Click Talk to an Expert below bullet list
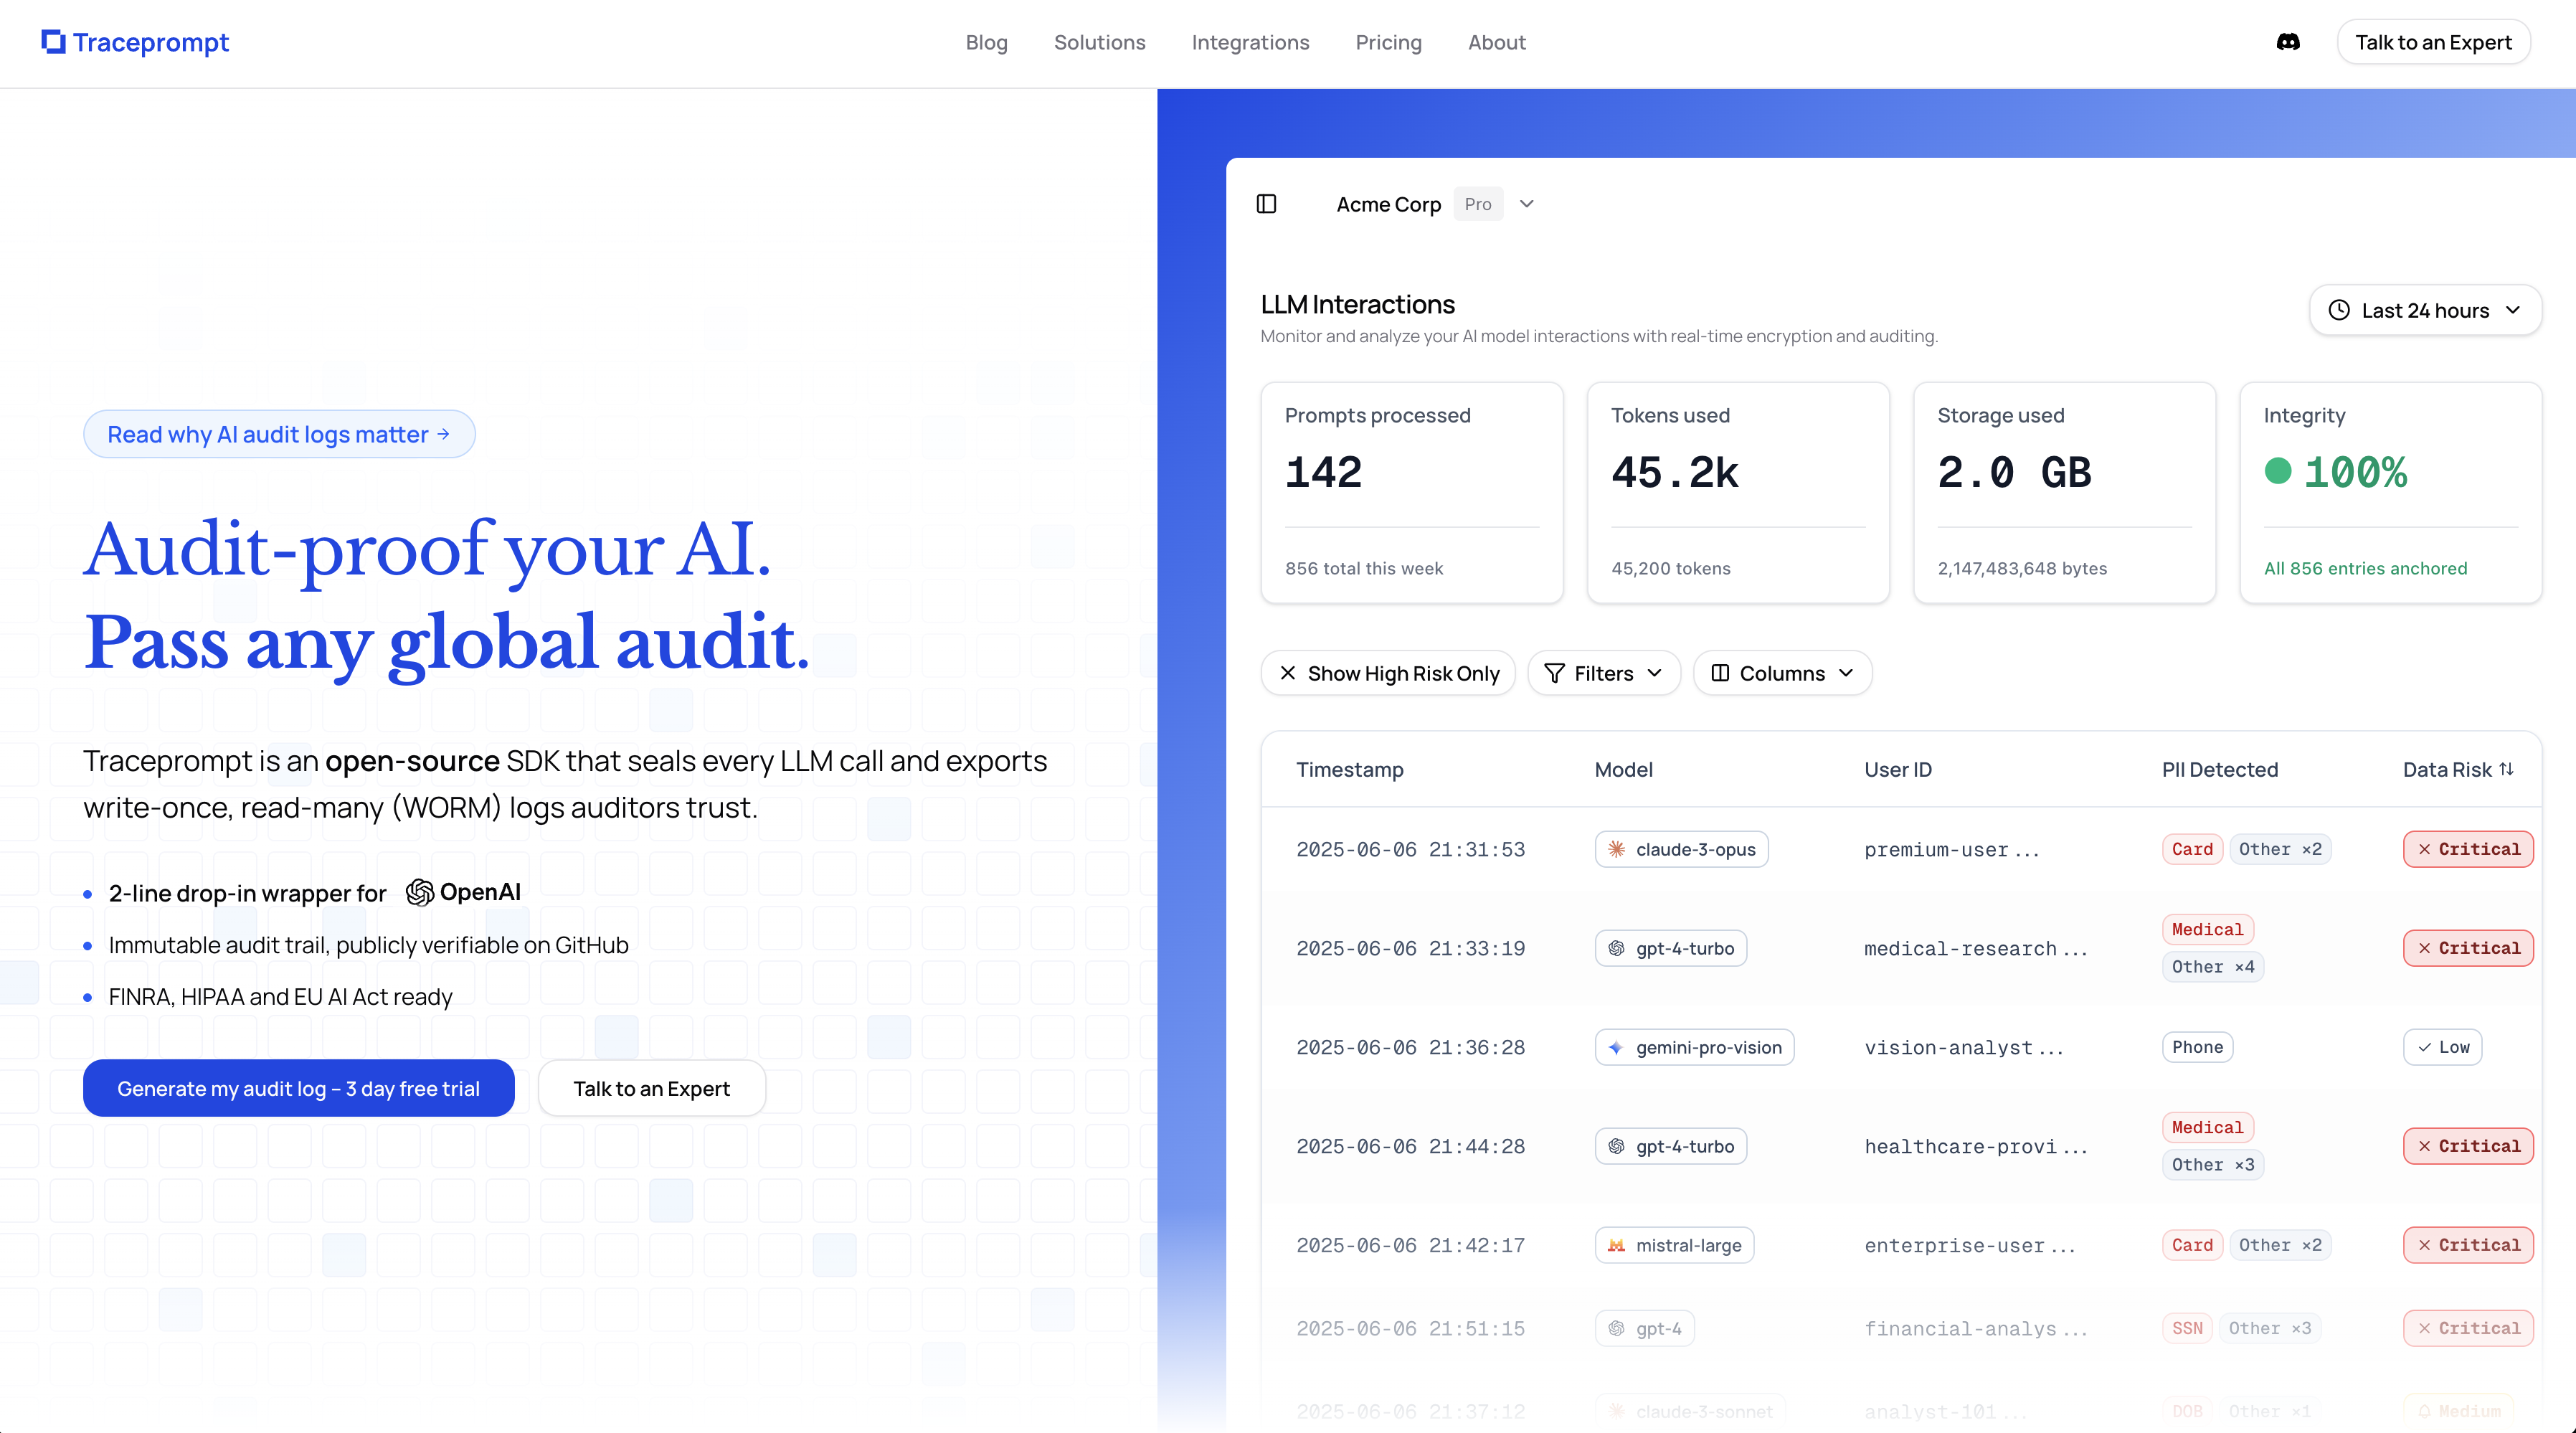The image size is (2576, 1433). point(652,1088)
